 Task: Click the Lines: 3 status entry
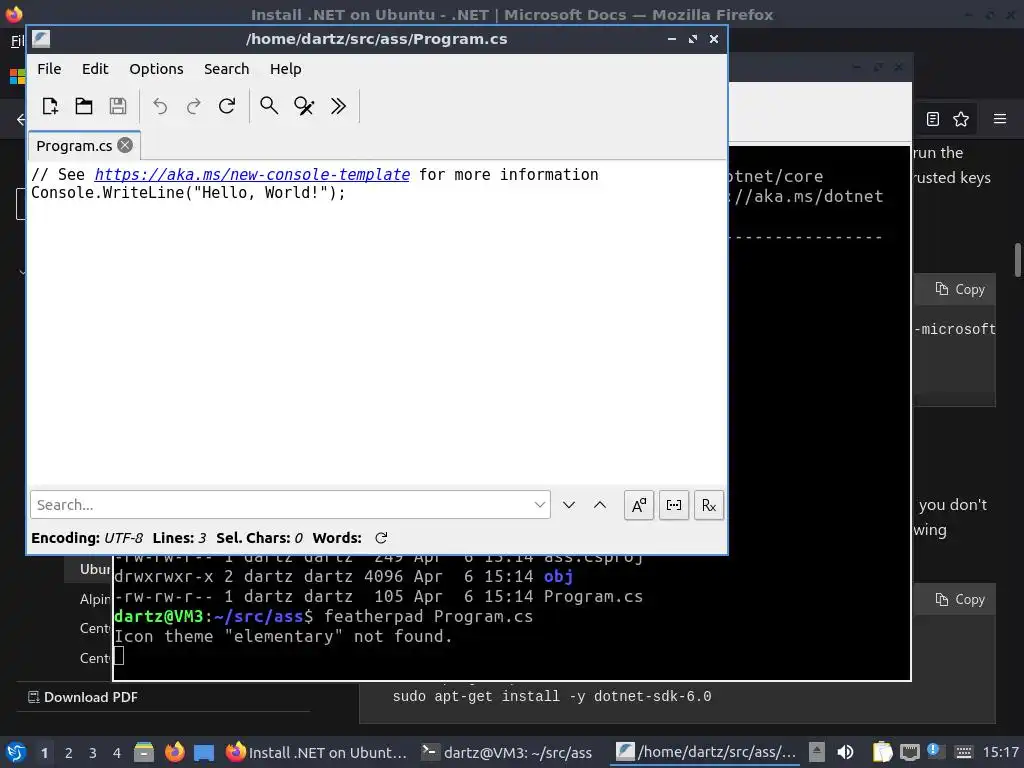[179, 537]
